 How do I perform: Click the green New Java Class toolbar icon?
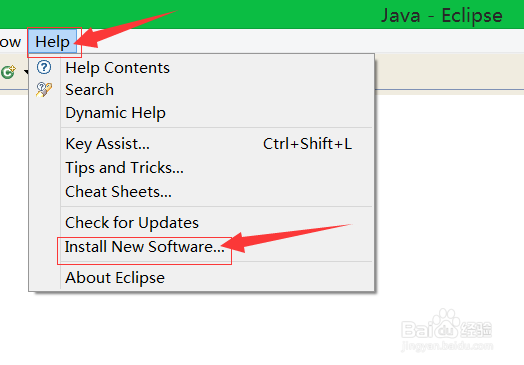8,72
